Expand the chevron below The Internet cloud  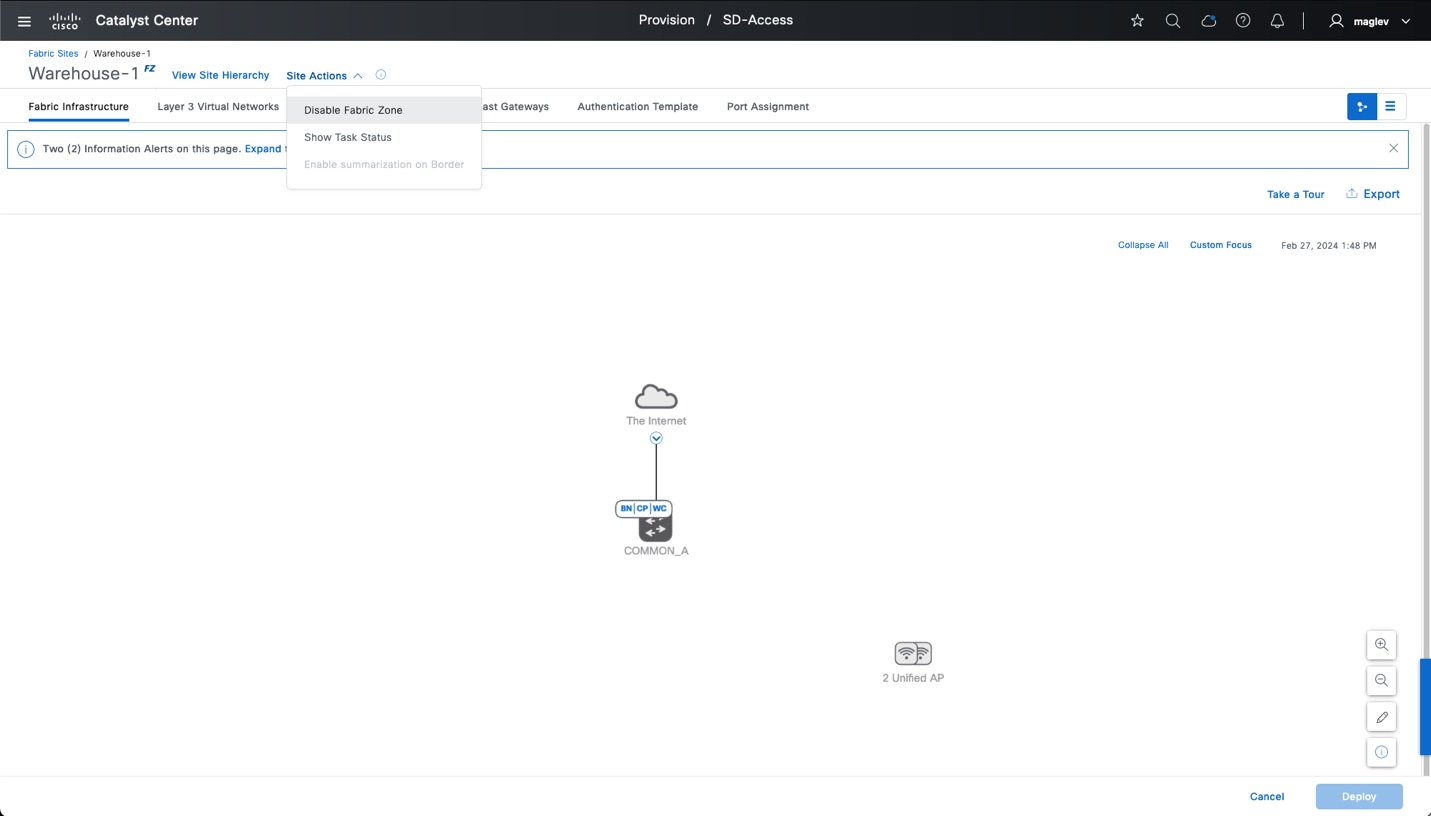point(656,438)
